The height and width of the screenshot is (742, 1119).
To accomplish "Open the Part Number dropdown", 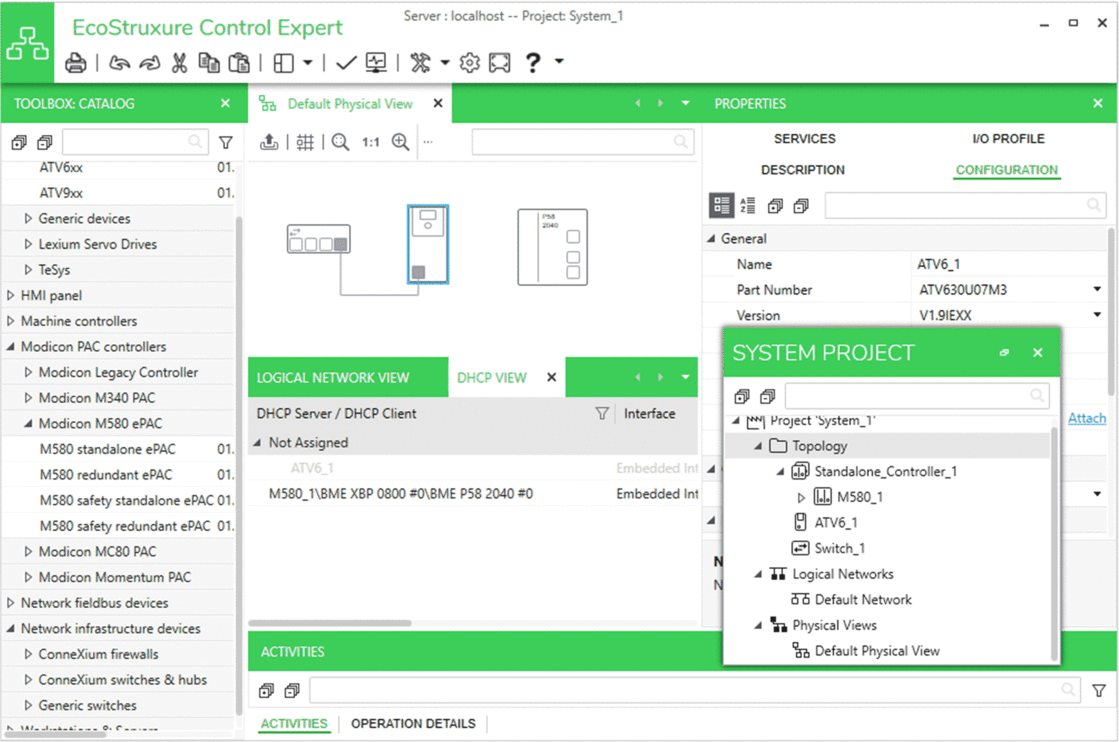I will (1097, 290).
